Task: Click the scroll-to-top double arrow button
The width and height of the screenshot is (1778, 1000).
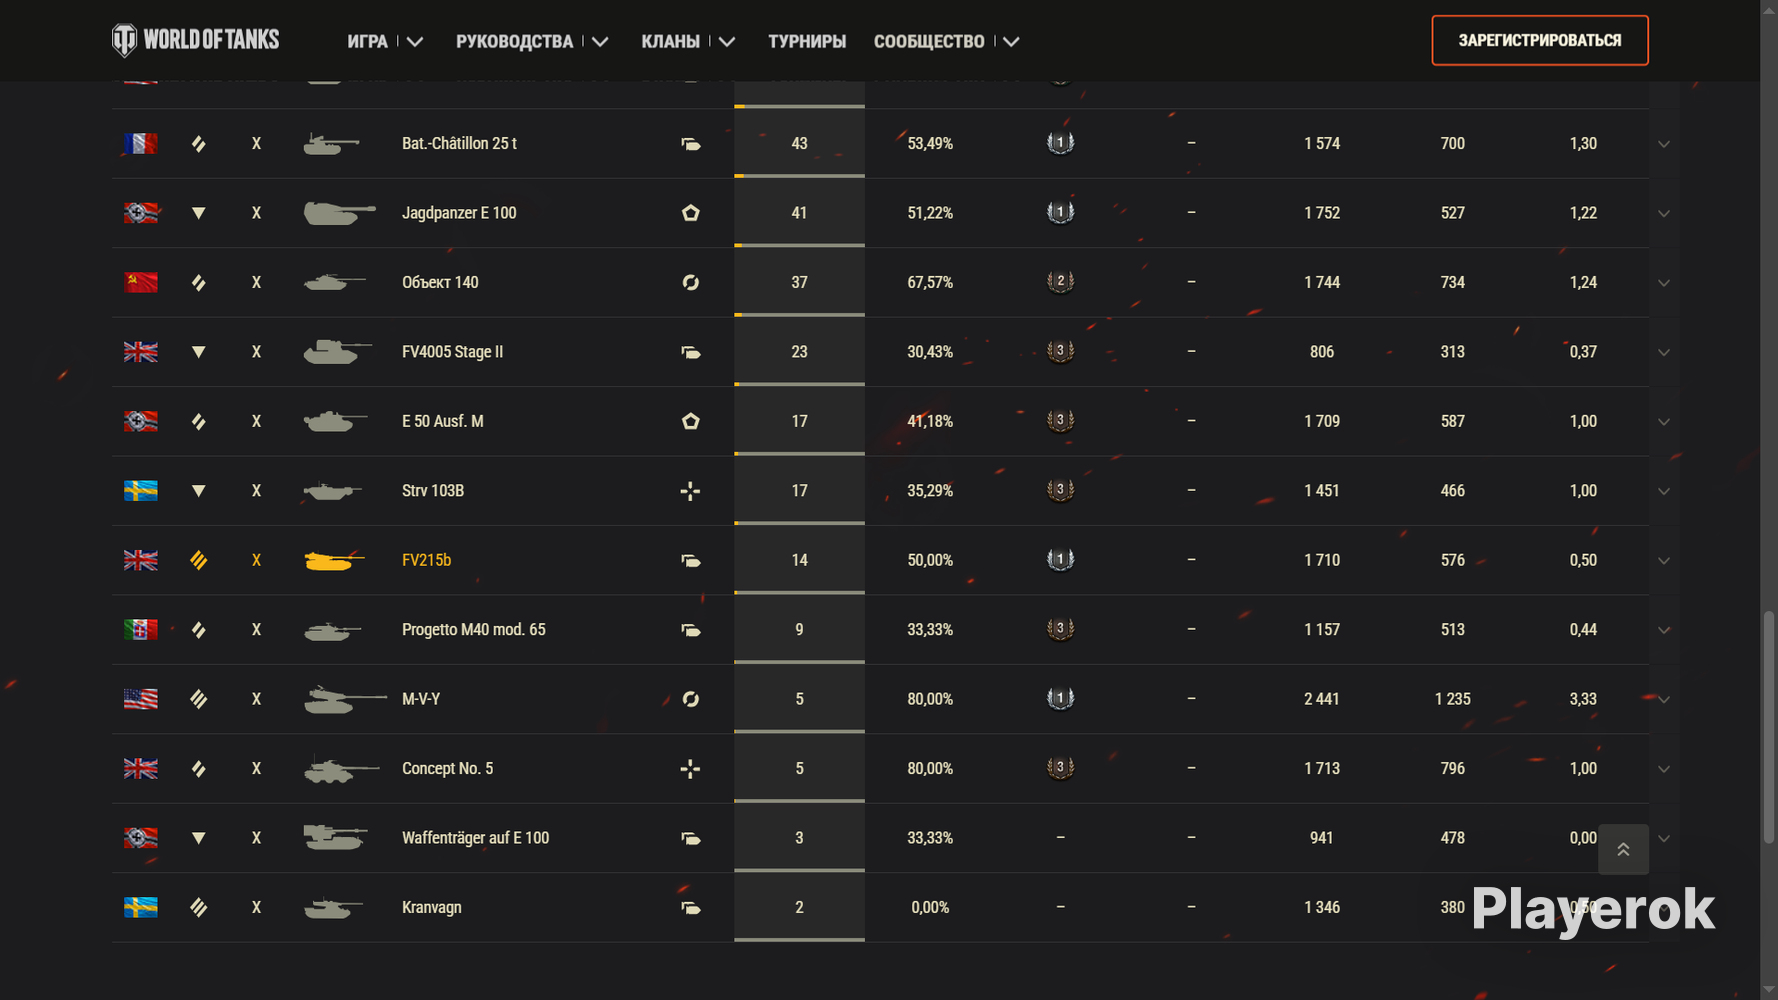Action: [1623, 849]
